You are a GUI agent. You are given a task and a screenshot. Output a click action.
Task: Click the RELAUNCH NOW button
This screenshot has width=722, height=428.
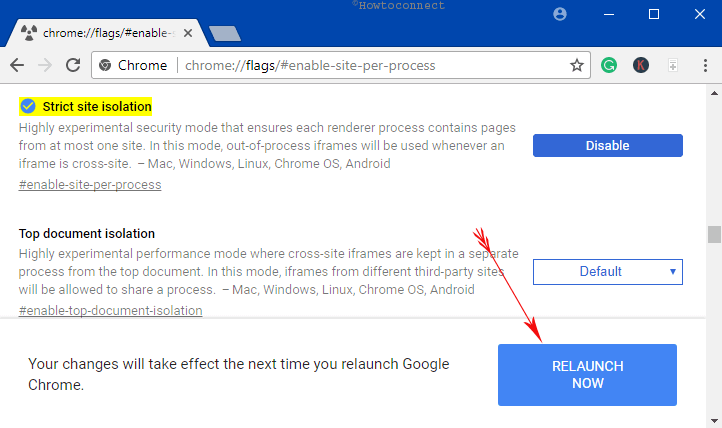[587, 375]
